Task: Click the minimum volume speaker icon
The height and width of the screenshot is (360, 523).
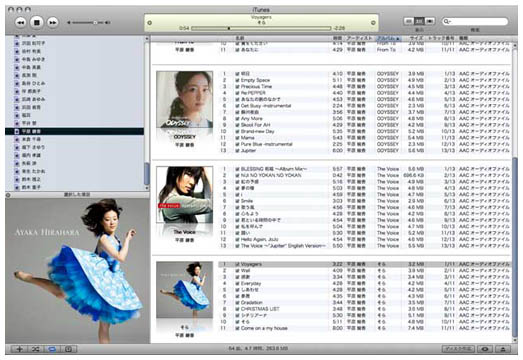Action: click(69, 22)
